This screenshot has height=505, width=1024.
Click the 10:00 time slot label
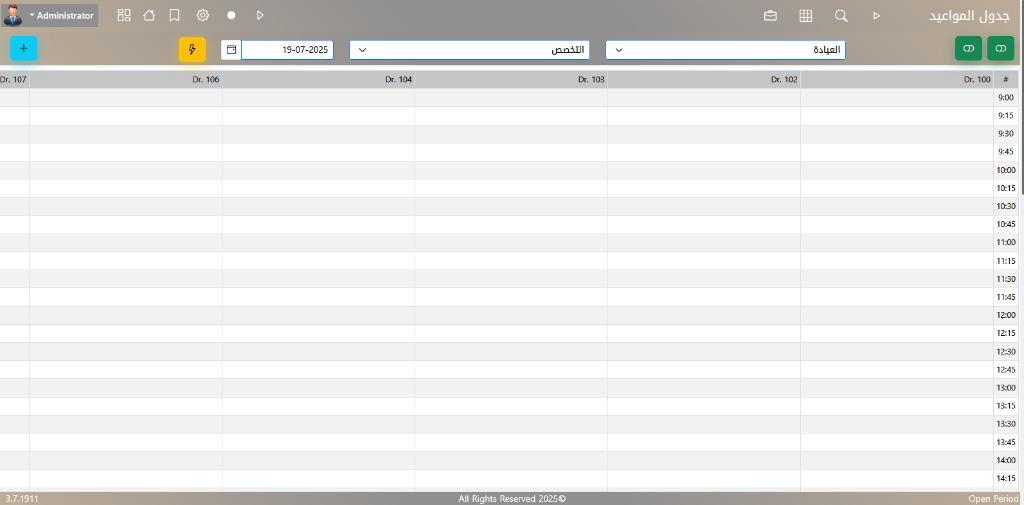tap(1005, 170)
